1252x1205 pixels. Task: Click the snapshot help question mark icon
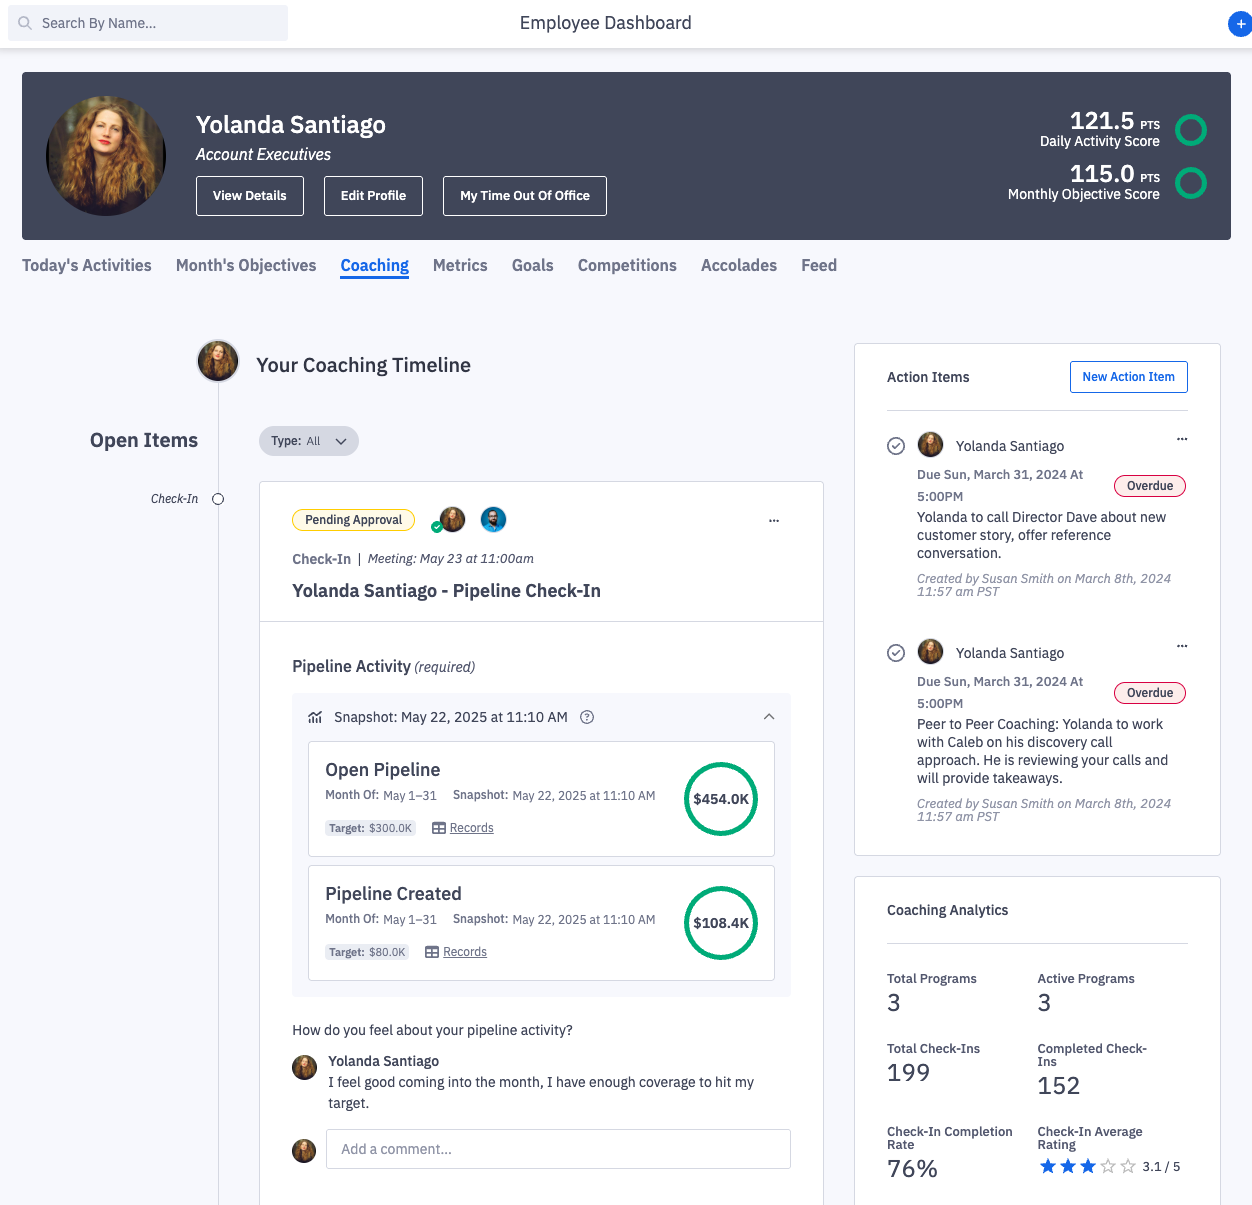587,717
